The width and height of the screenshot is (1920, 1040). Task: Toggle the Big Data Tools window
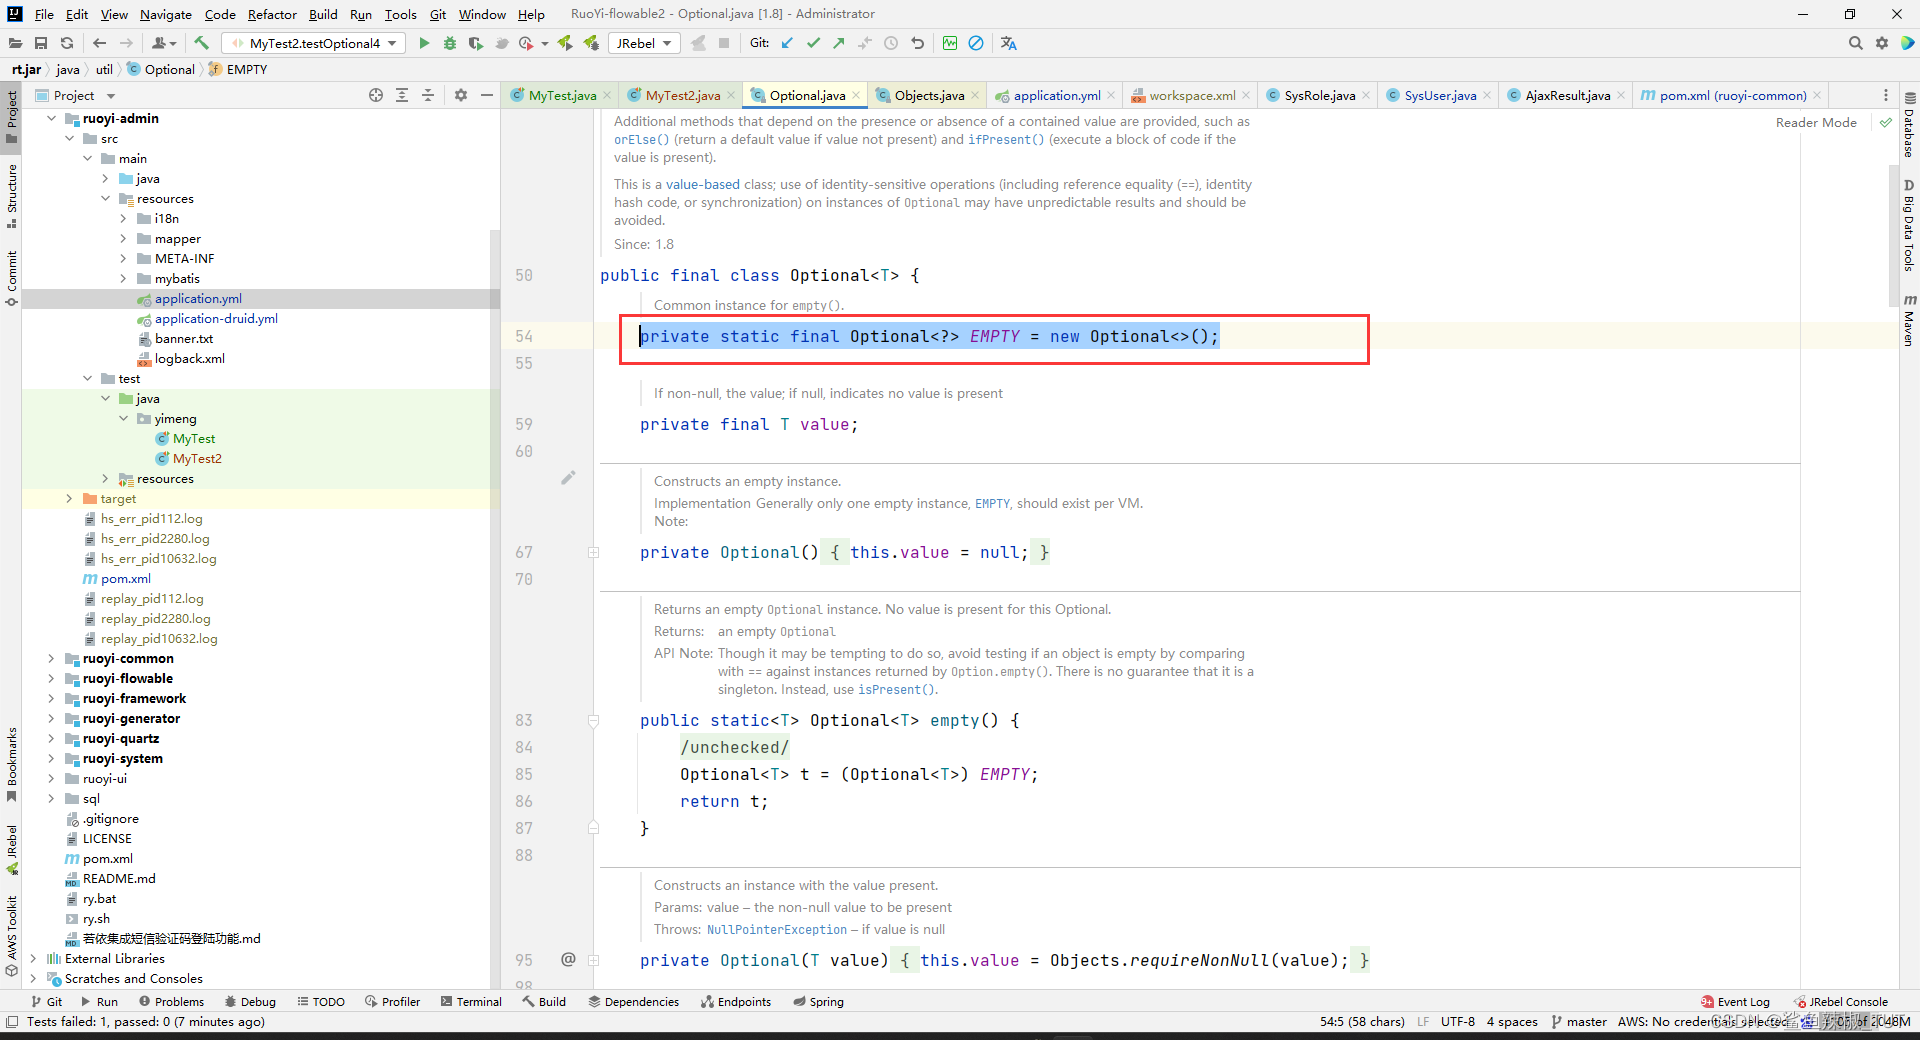pos(1909,225)
